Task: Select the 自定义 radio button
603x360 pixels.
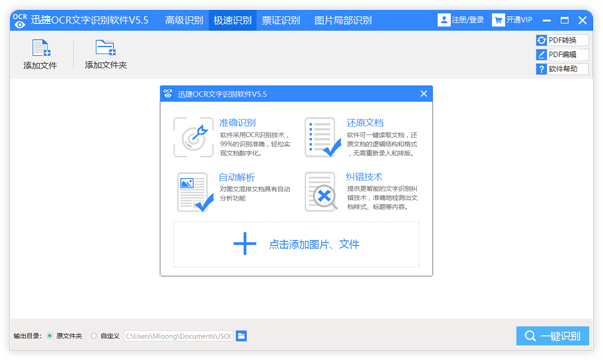Action: (x=93, y=336)
